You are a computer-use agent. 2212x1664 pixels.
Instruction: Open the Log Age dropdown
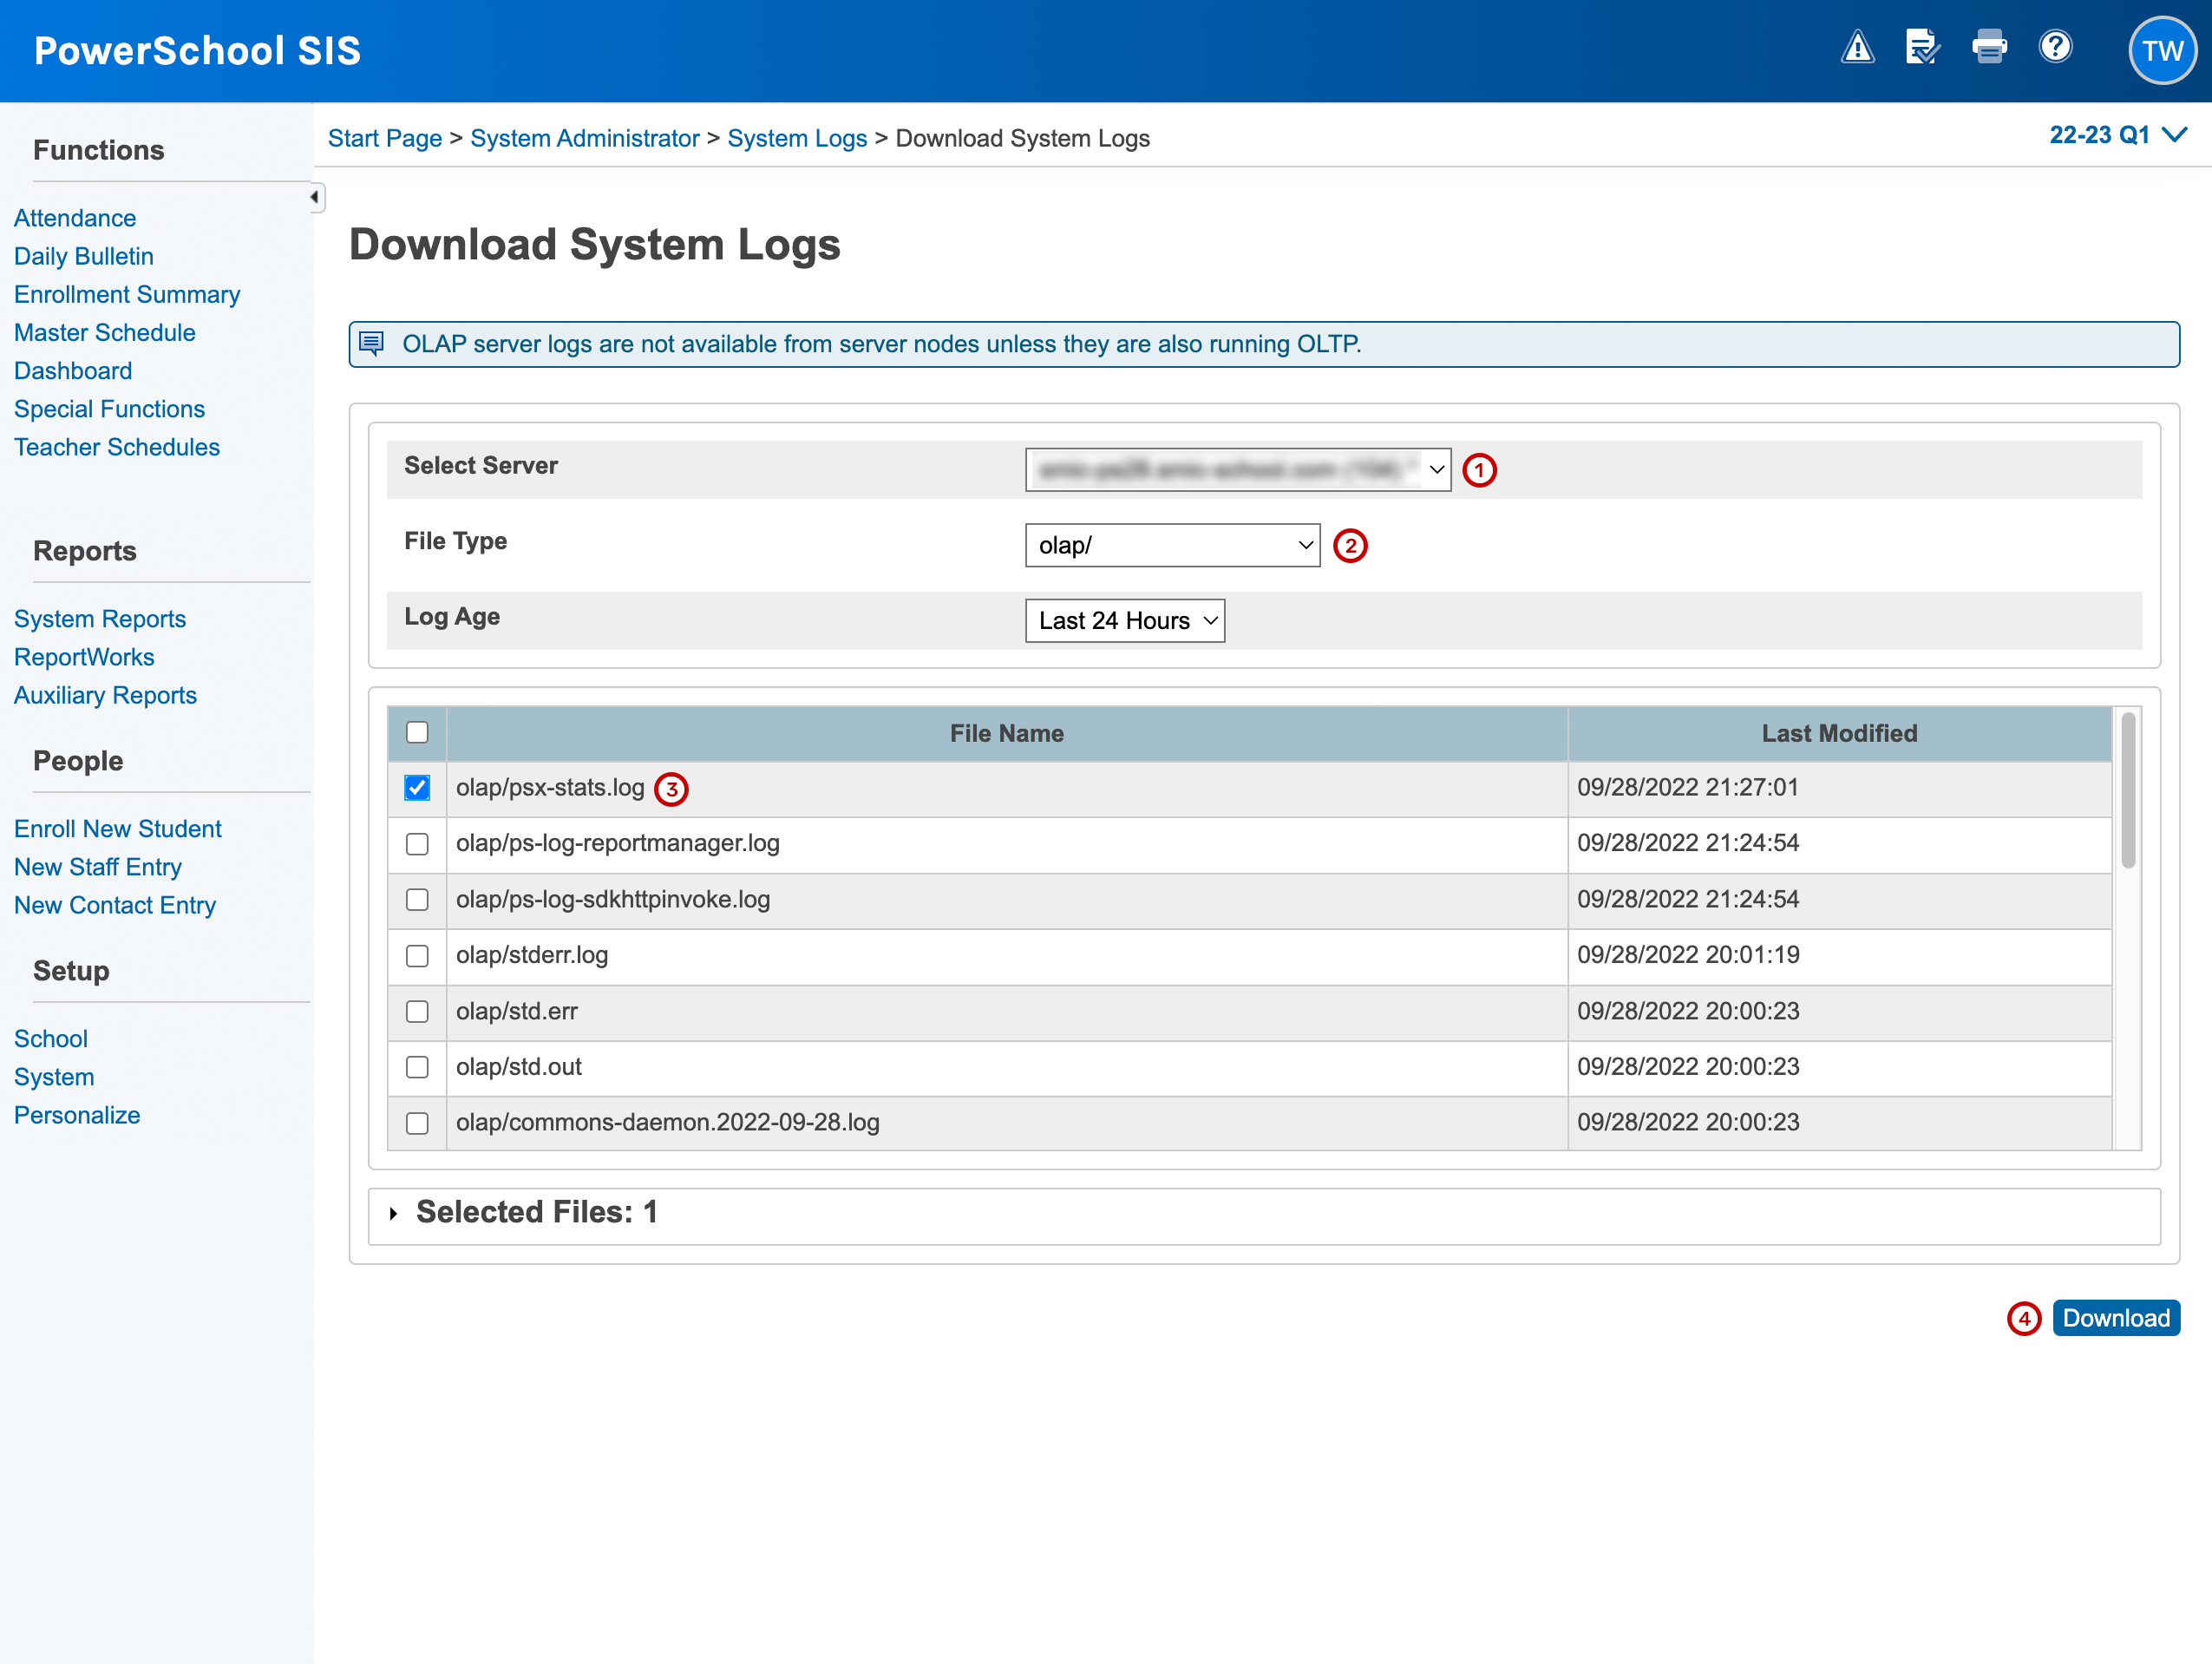pyautogui.click(x=1125, y=621)
